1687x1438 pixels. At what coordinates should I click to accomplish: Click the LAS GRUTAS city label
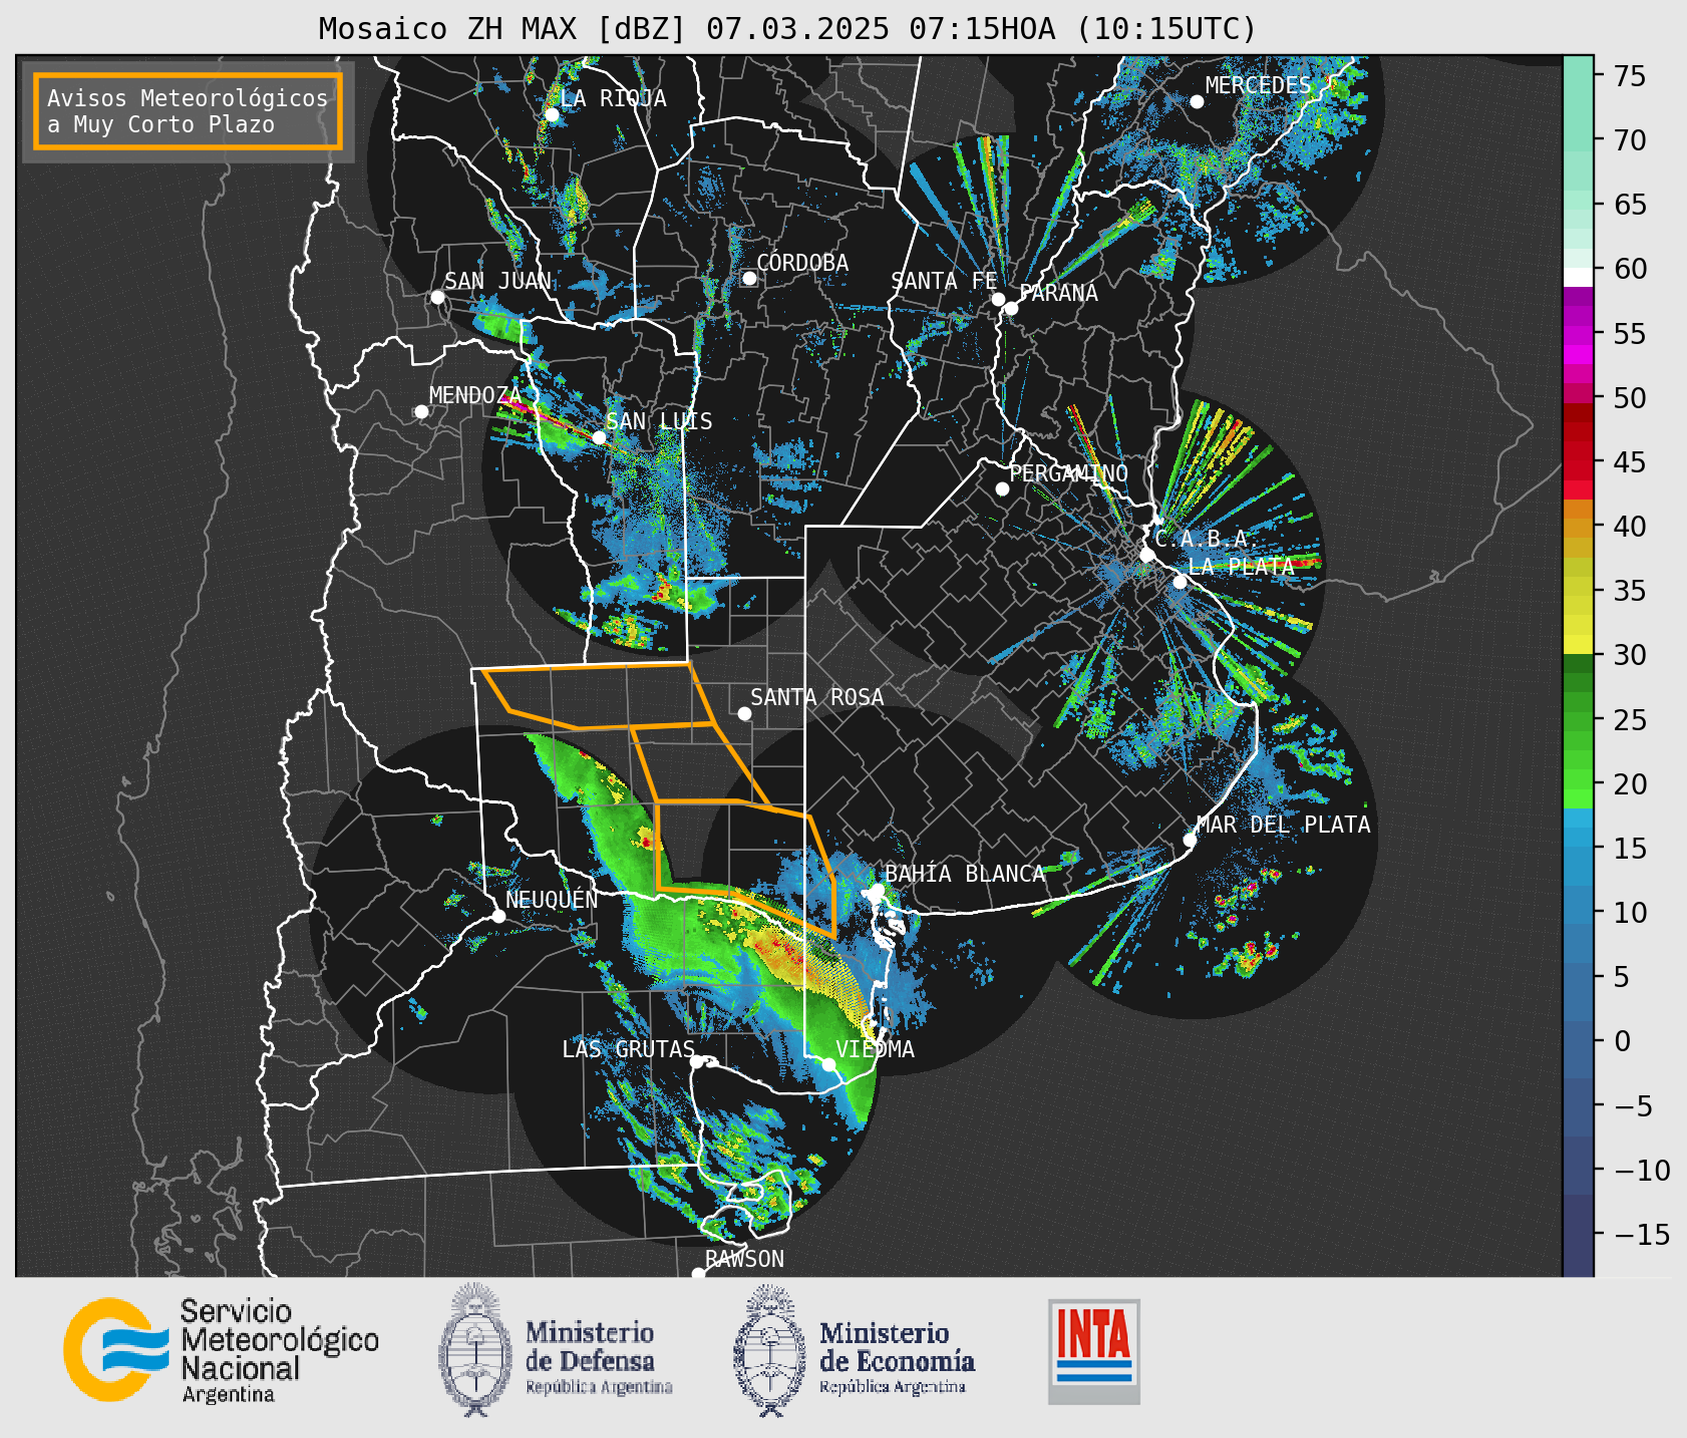click(628, 1049)
